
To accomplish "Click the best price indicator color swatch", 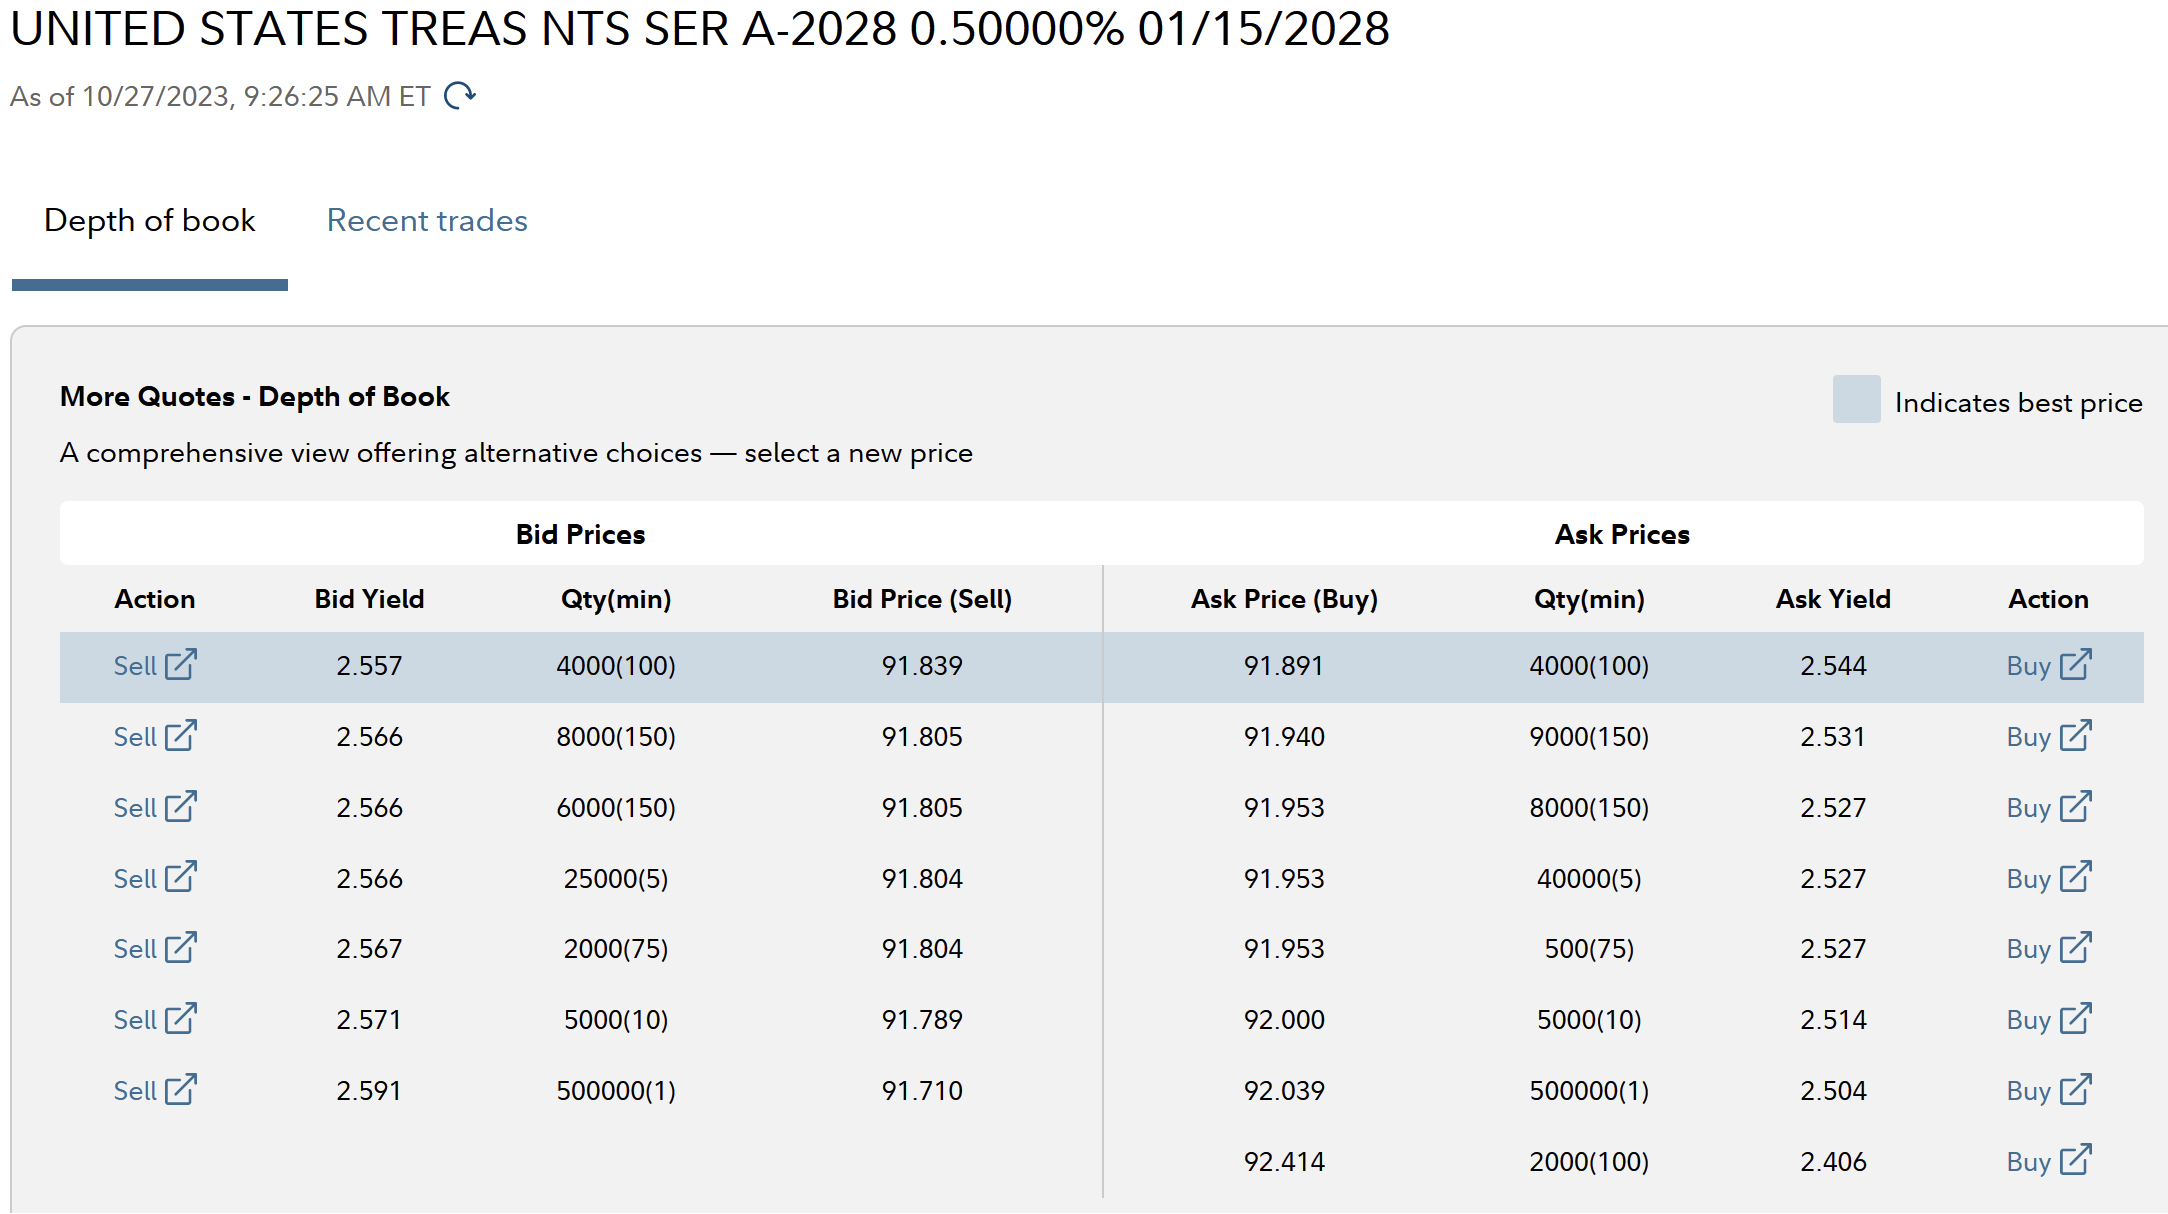I will click(x=1856, y=399).
